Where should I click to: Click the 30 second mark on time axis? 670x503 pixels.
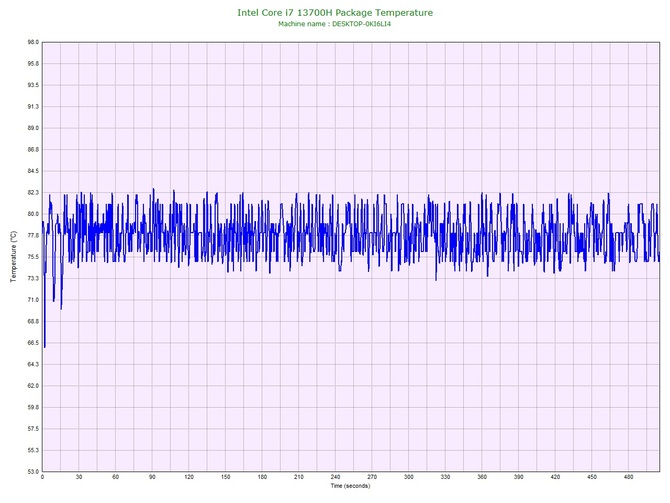coord(79,477)
